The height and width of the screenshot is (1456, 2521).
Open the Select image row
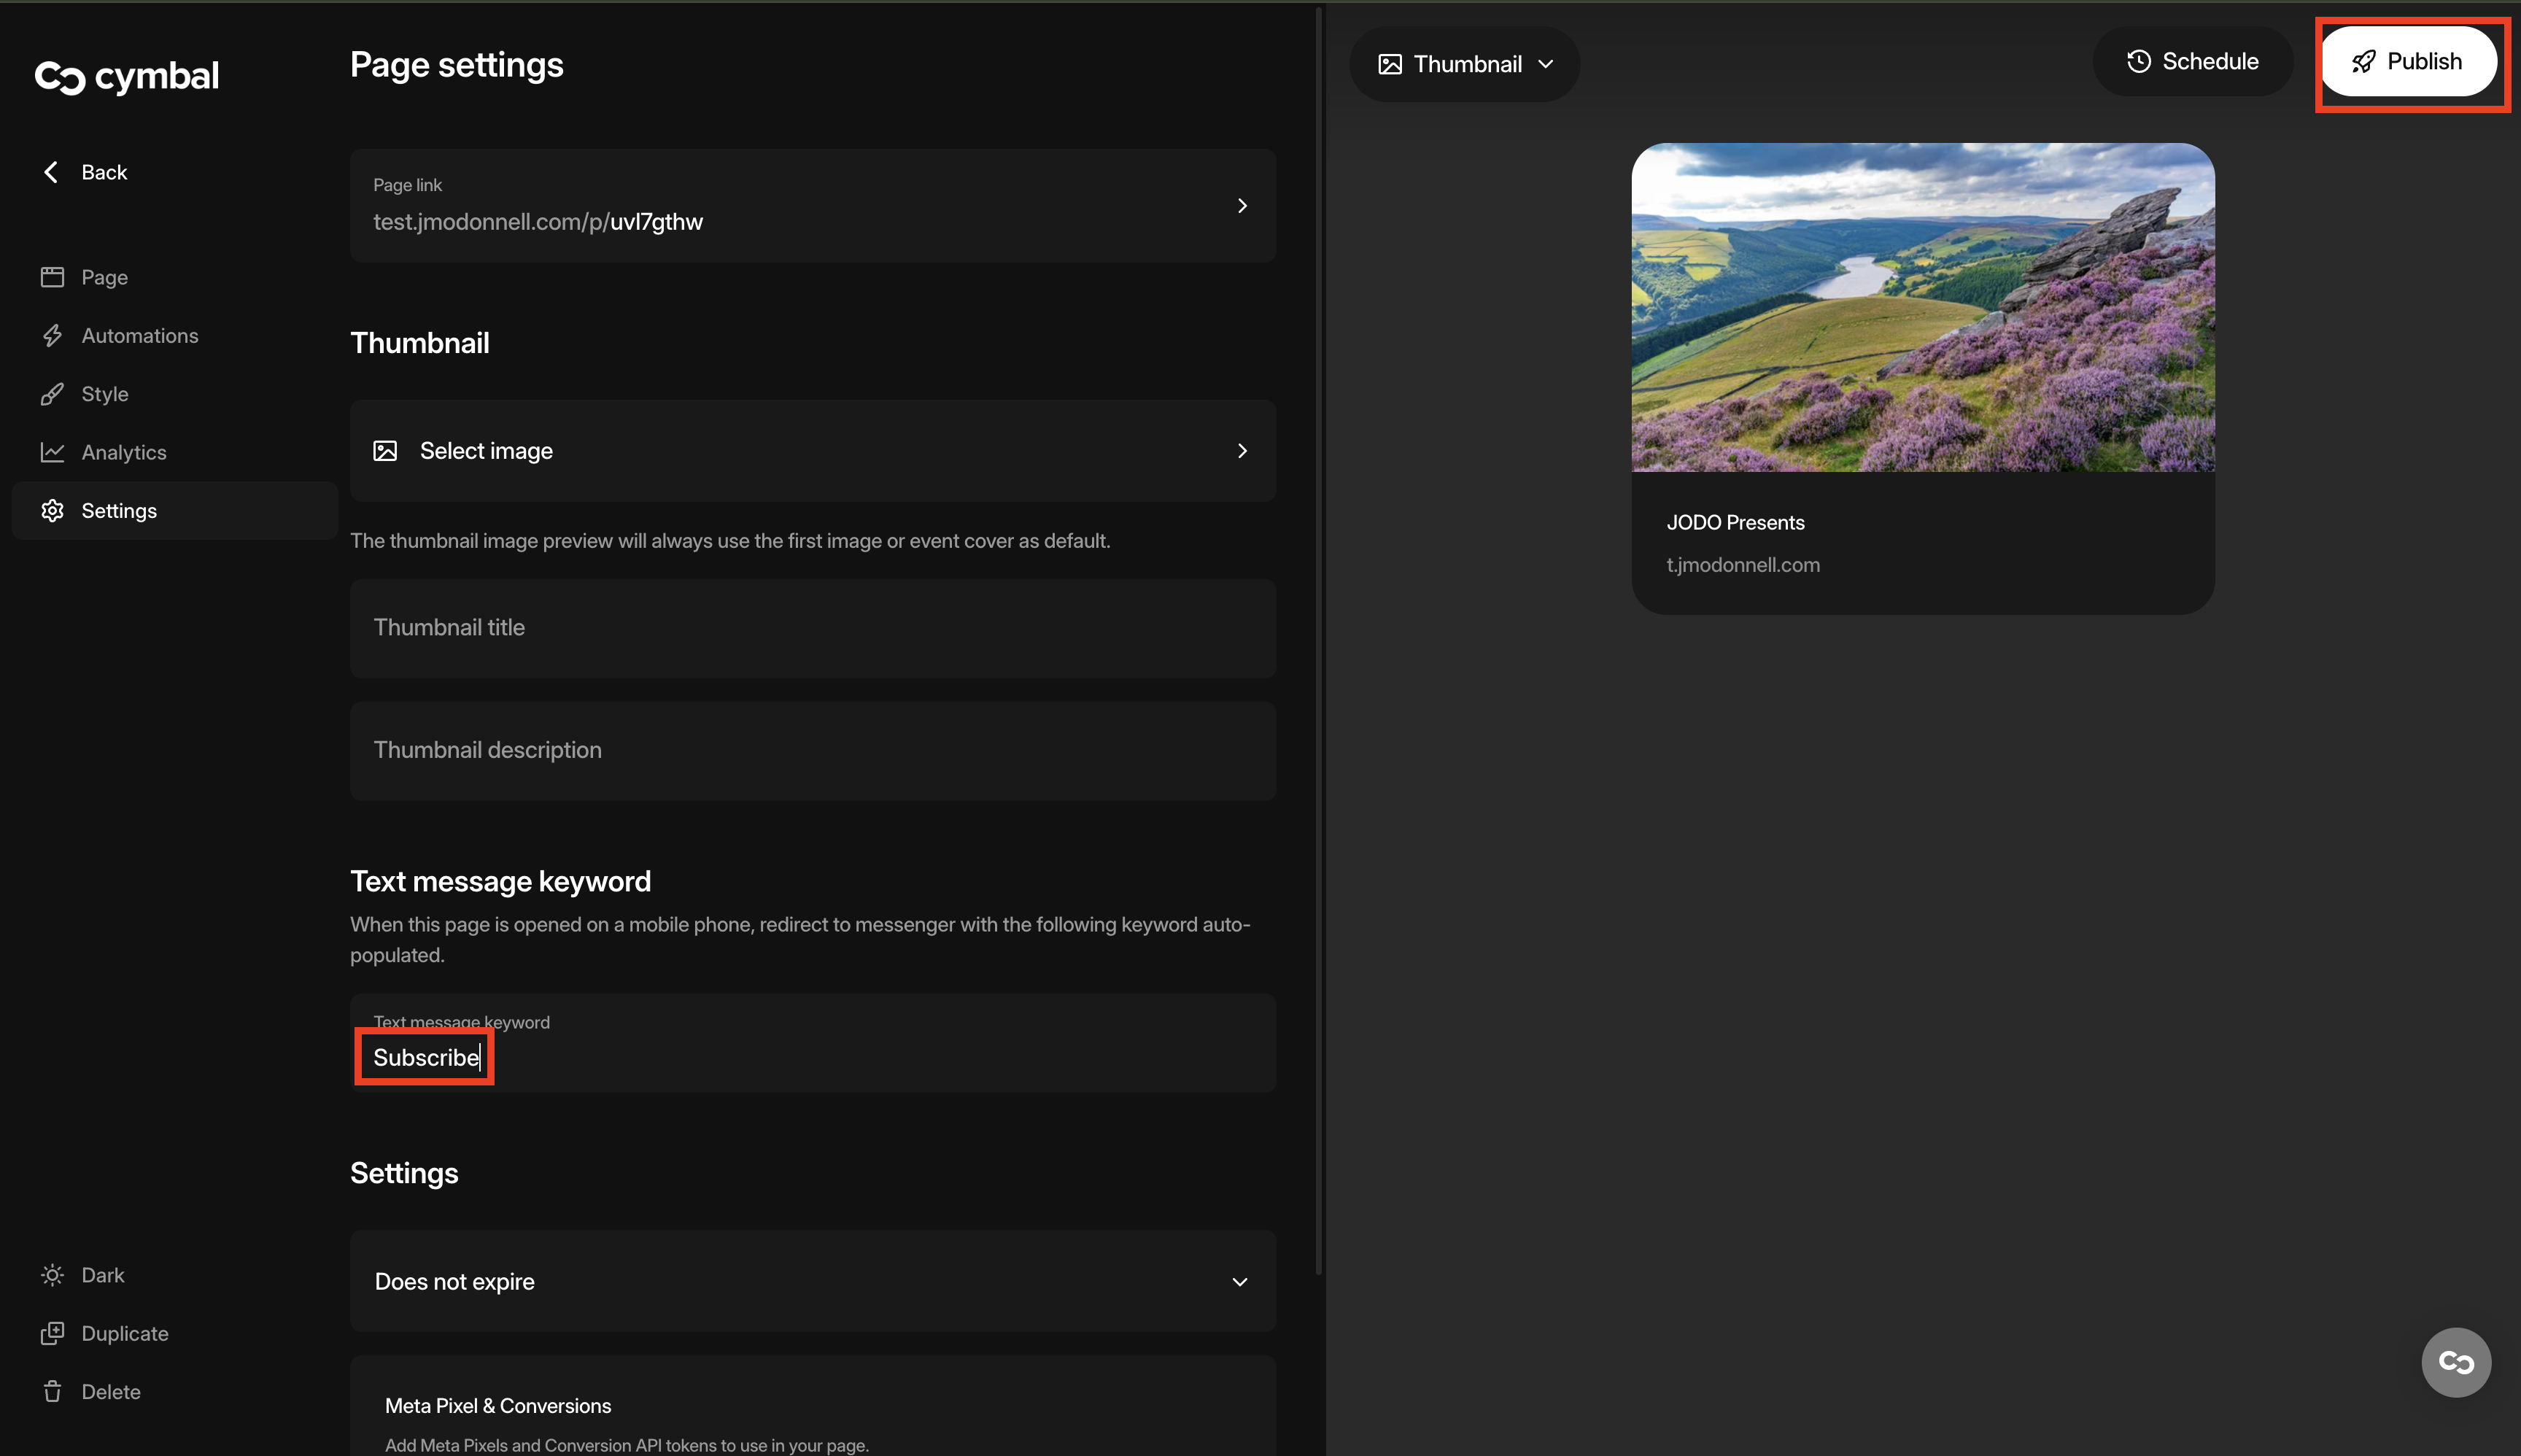tap(812, 451)
